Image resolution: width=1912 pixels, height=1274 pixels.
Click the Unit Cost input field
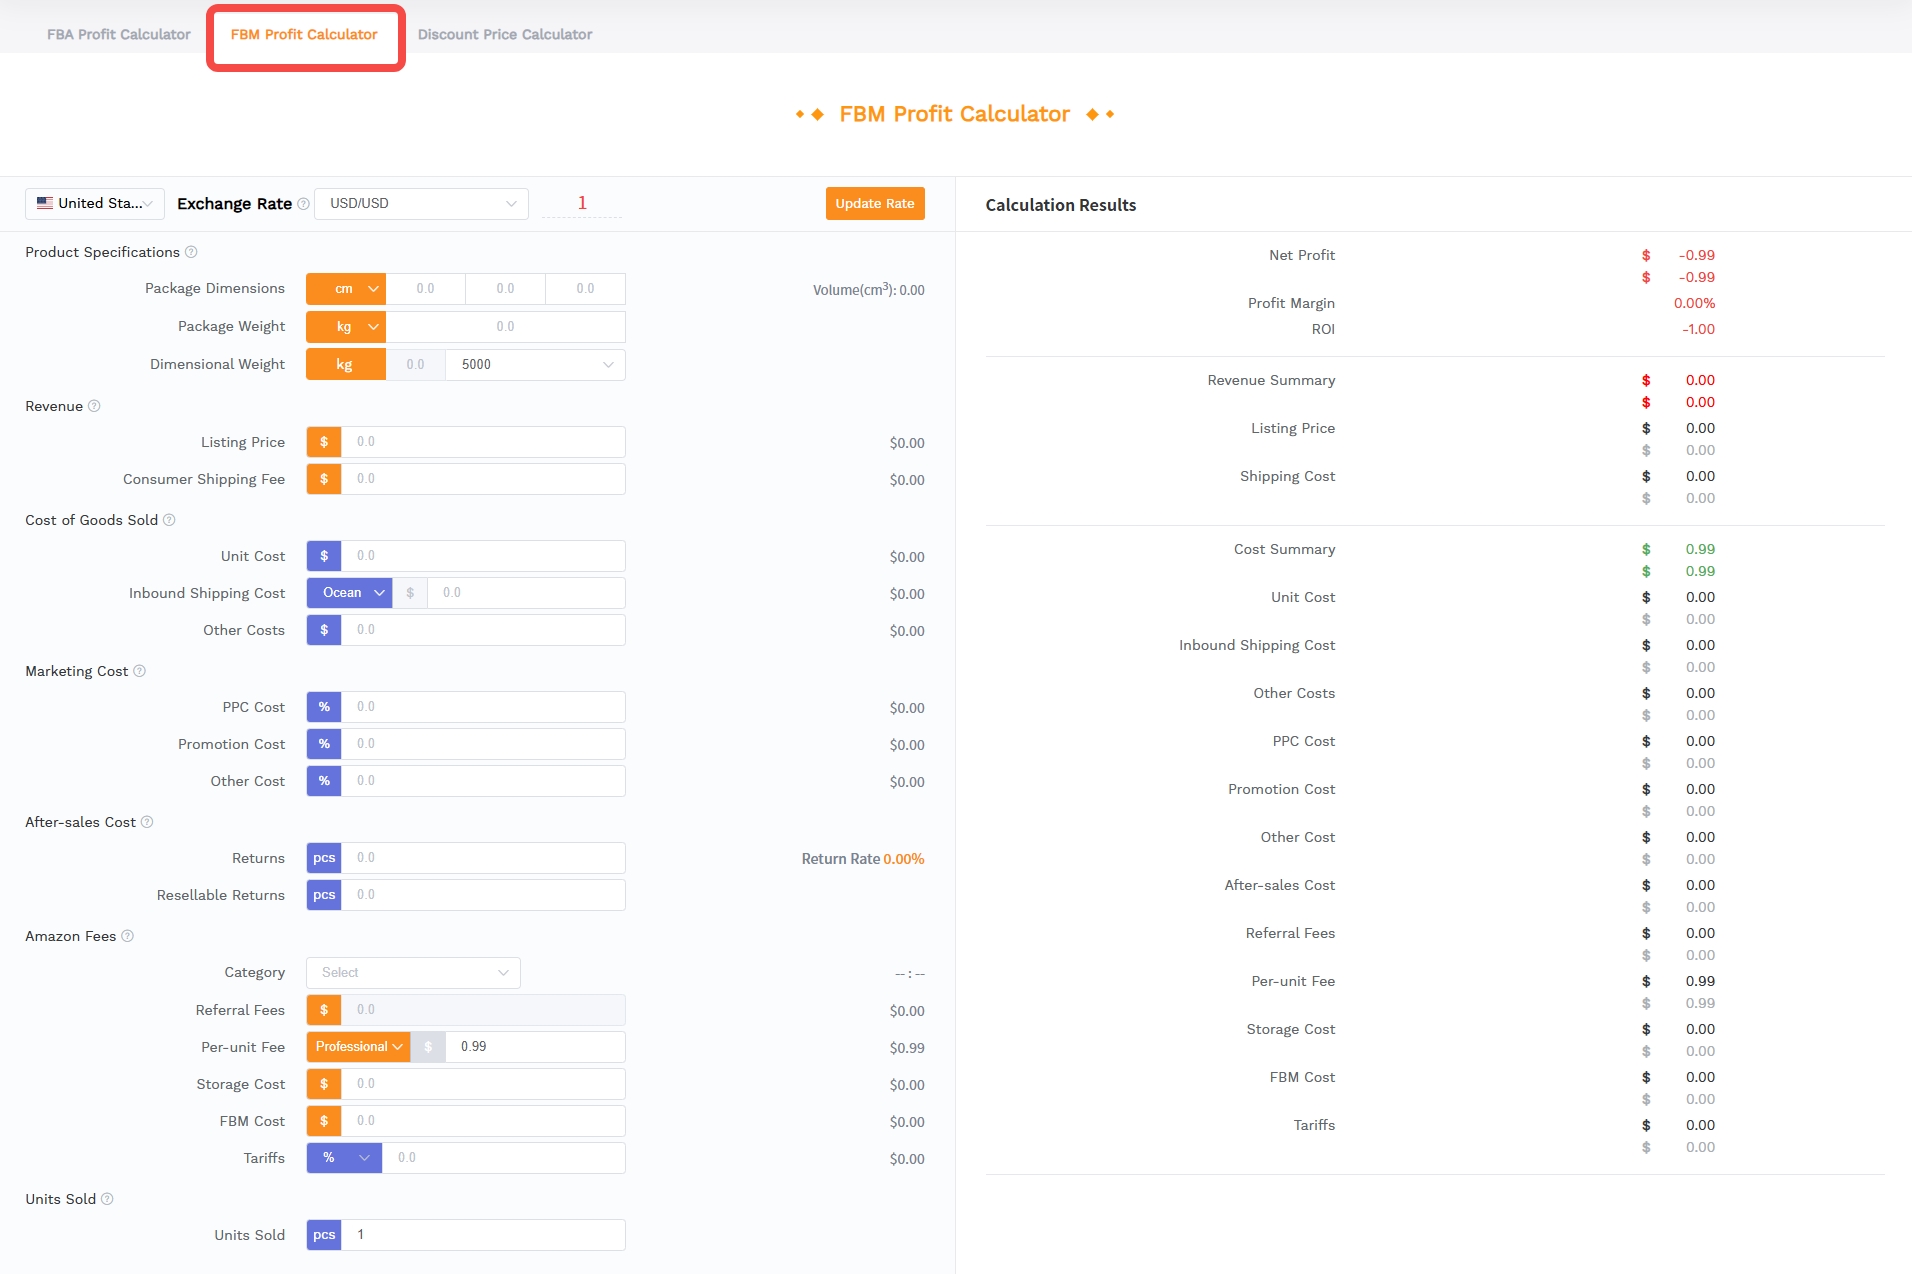point(483,556)
